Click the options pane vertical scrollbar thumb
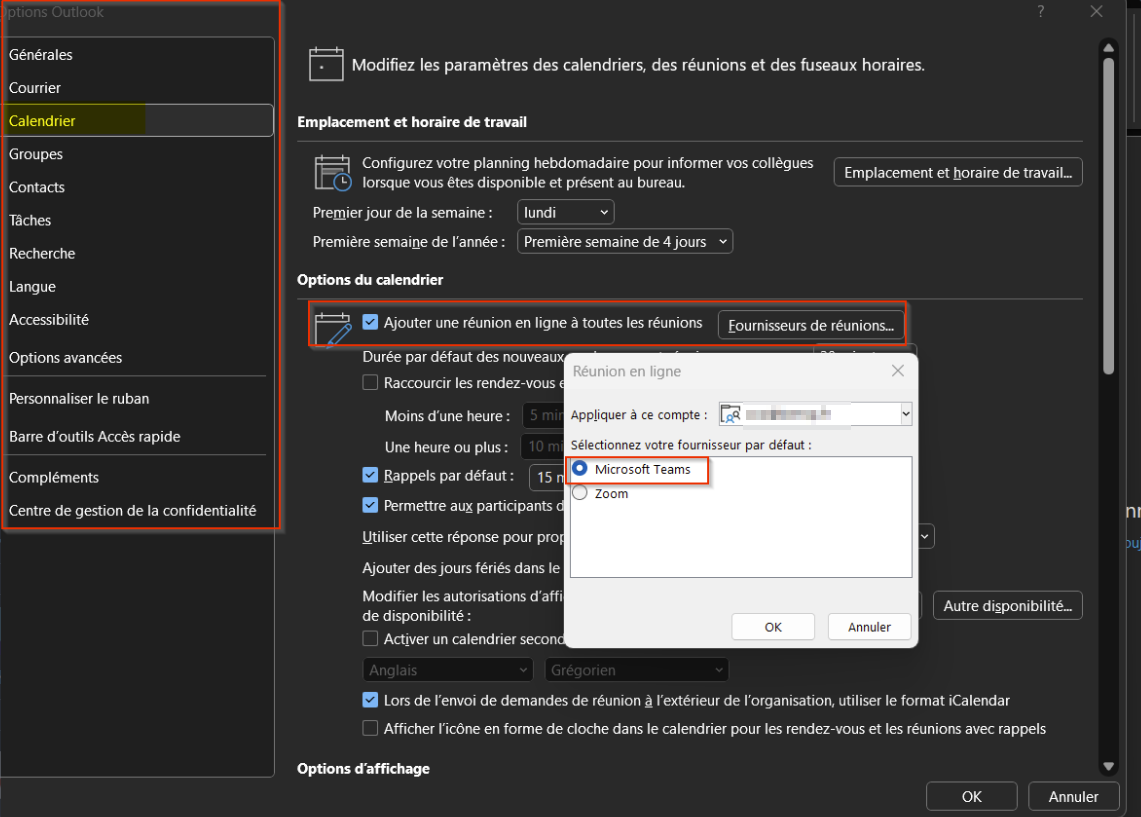Viewport: 1141px width, 817px height. (1108, 216)
